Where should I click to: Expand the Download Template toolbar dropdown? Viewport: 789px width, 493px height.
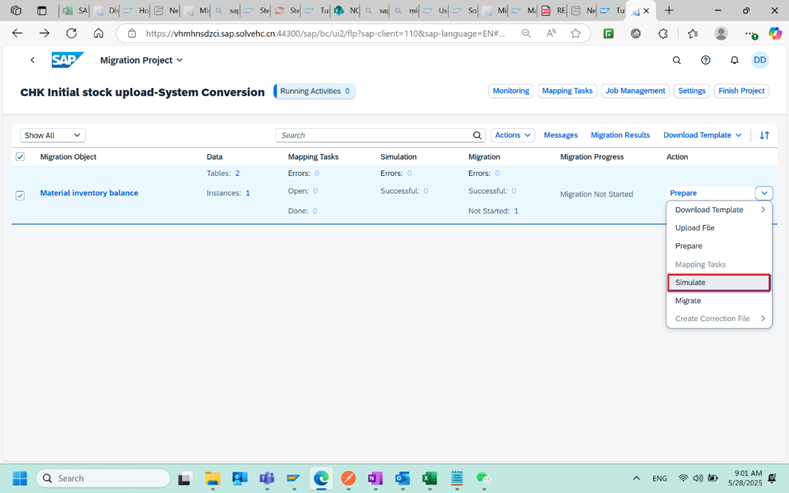click(x=702, y=135)
